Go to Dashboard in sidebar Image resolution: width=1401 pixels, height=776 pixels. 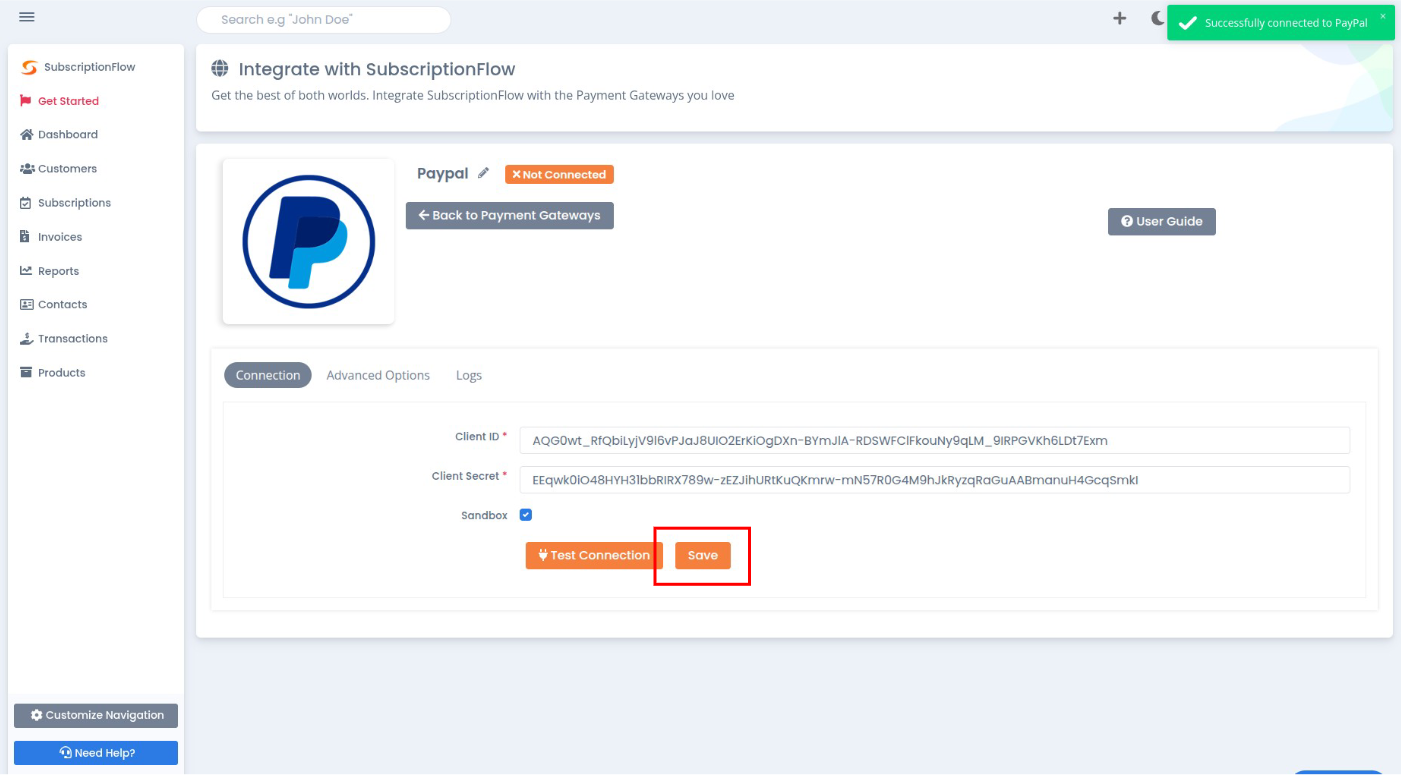click(68, 135)
